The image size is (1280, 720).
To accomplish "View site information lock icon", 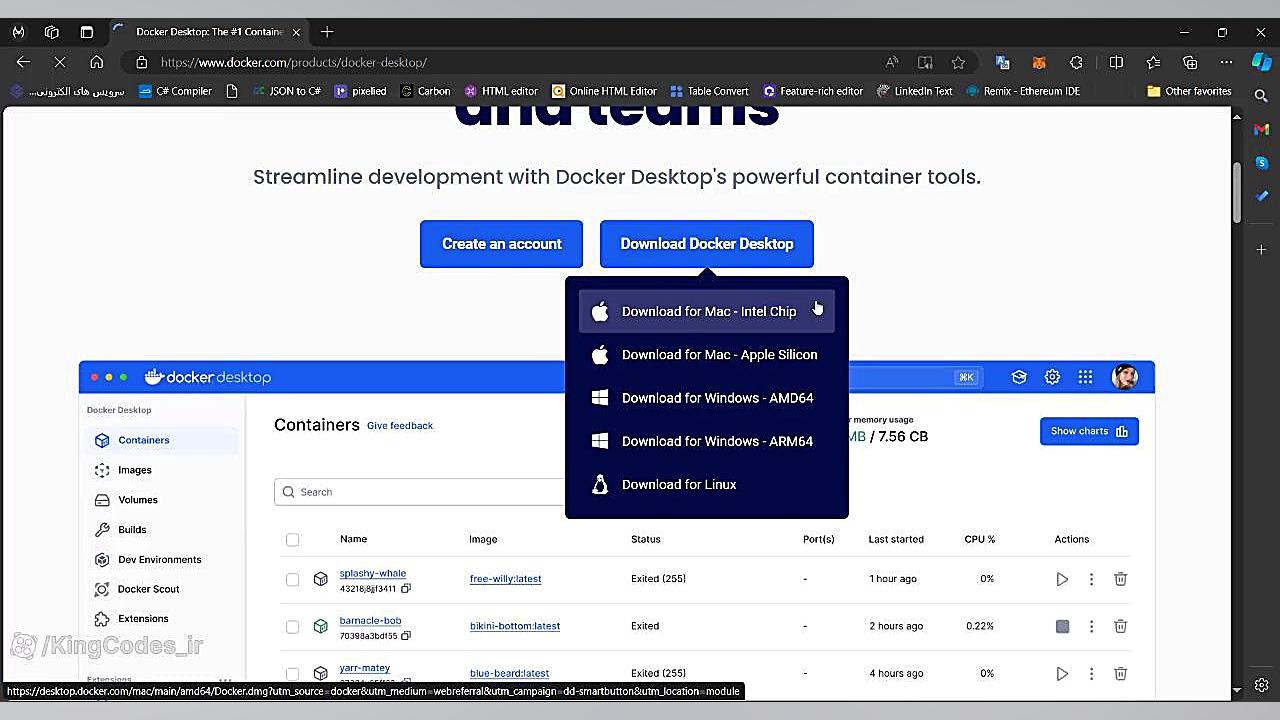I will coord(141,62).
